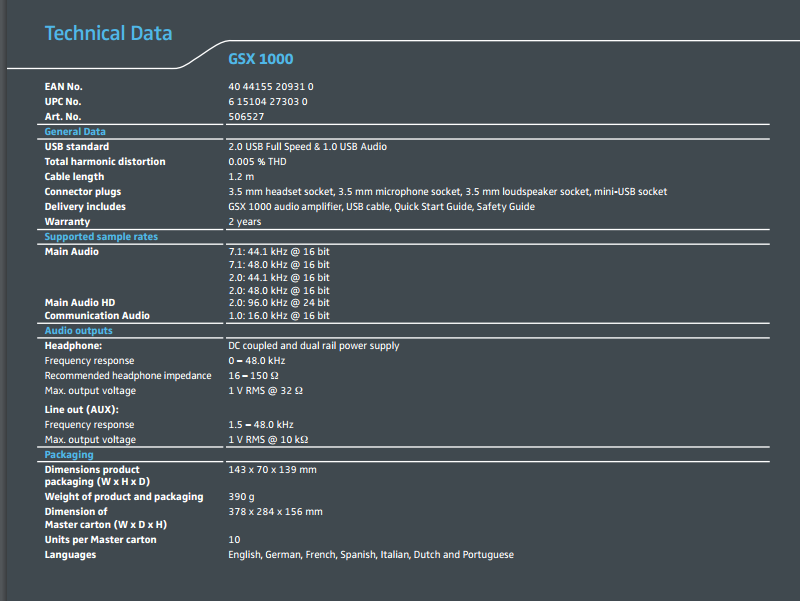This screenshot has height=601, width=800.
Task: Select 'Total harmonic distortion' label
Action: tap(105, 161)
